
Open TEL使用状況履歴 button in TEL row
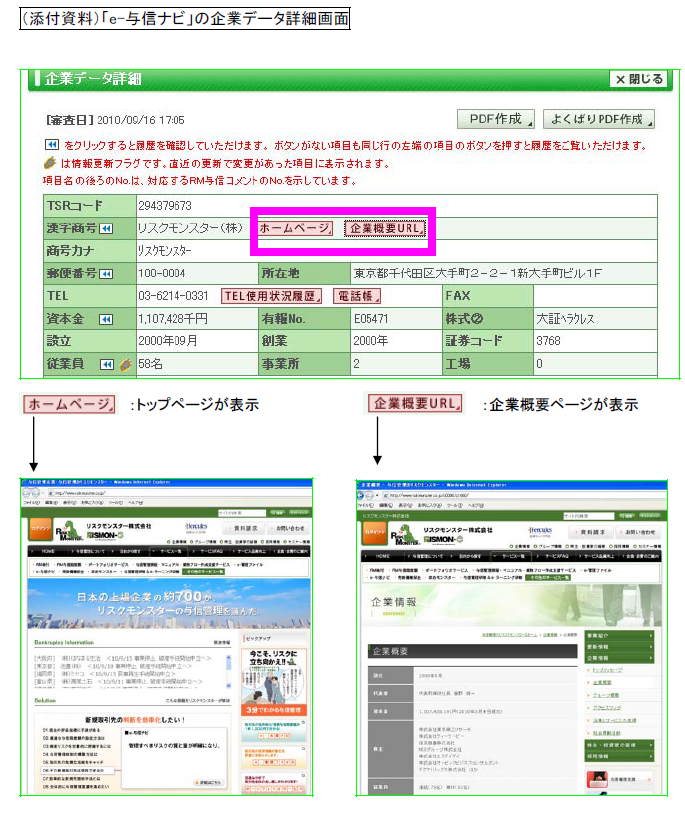click(x=272, y=296)
